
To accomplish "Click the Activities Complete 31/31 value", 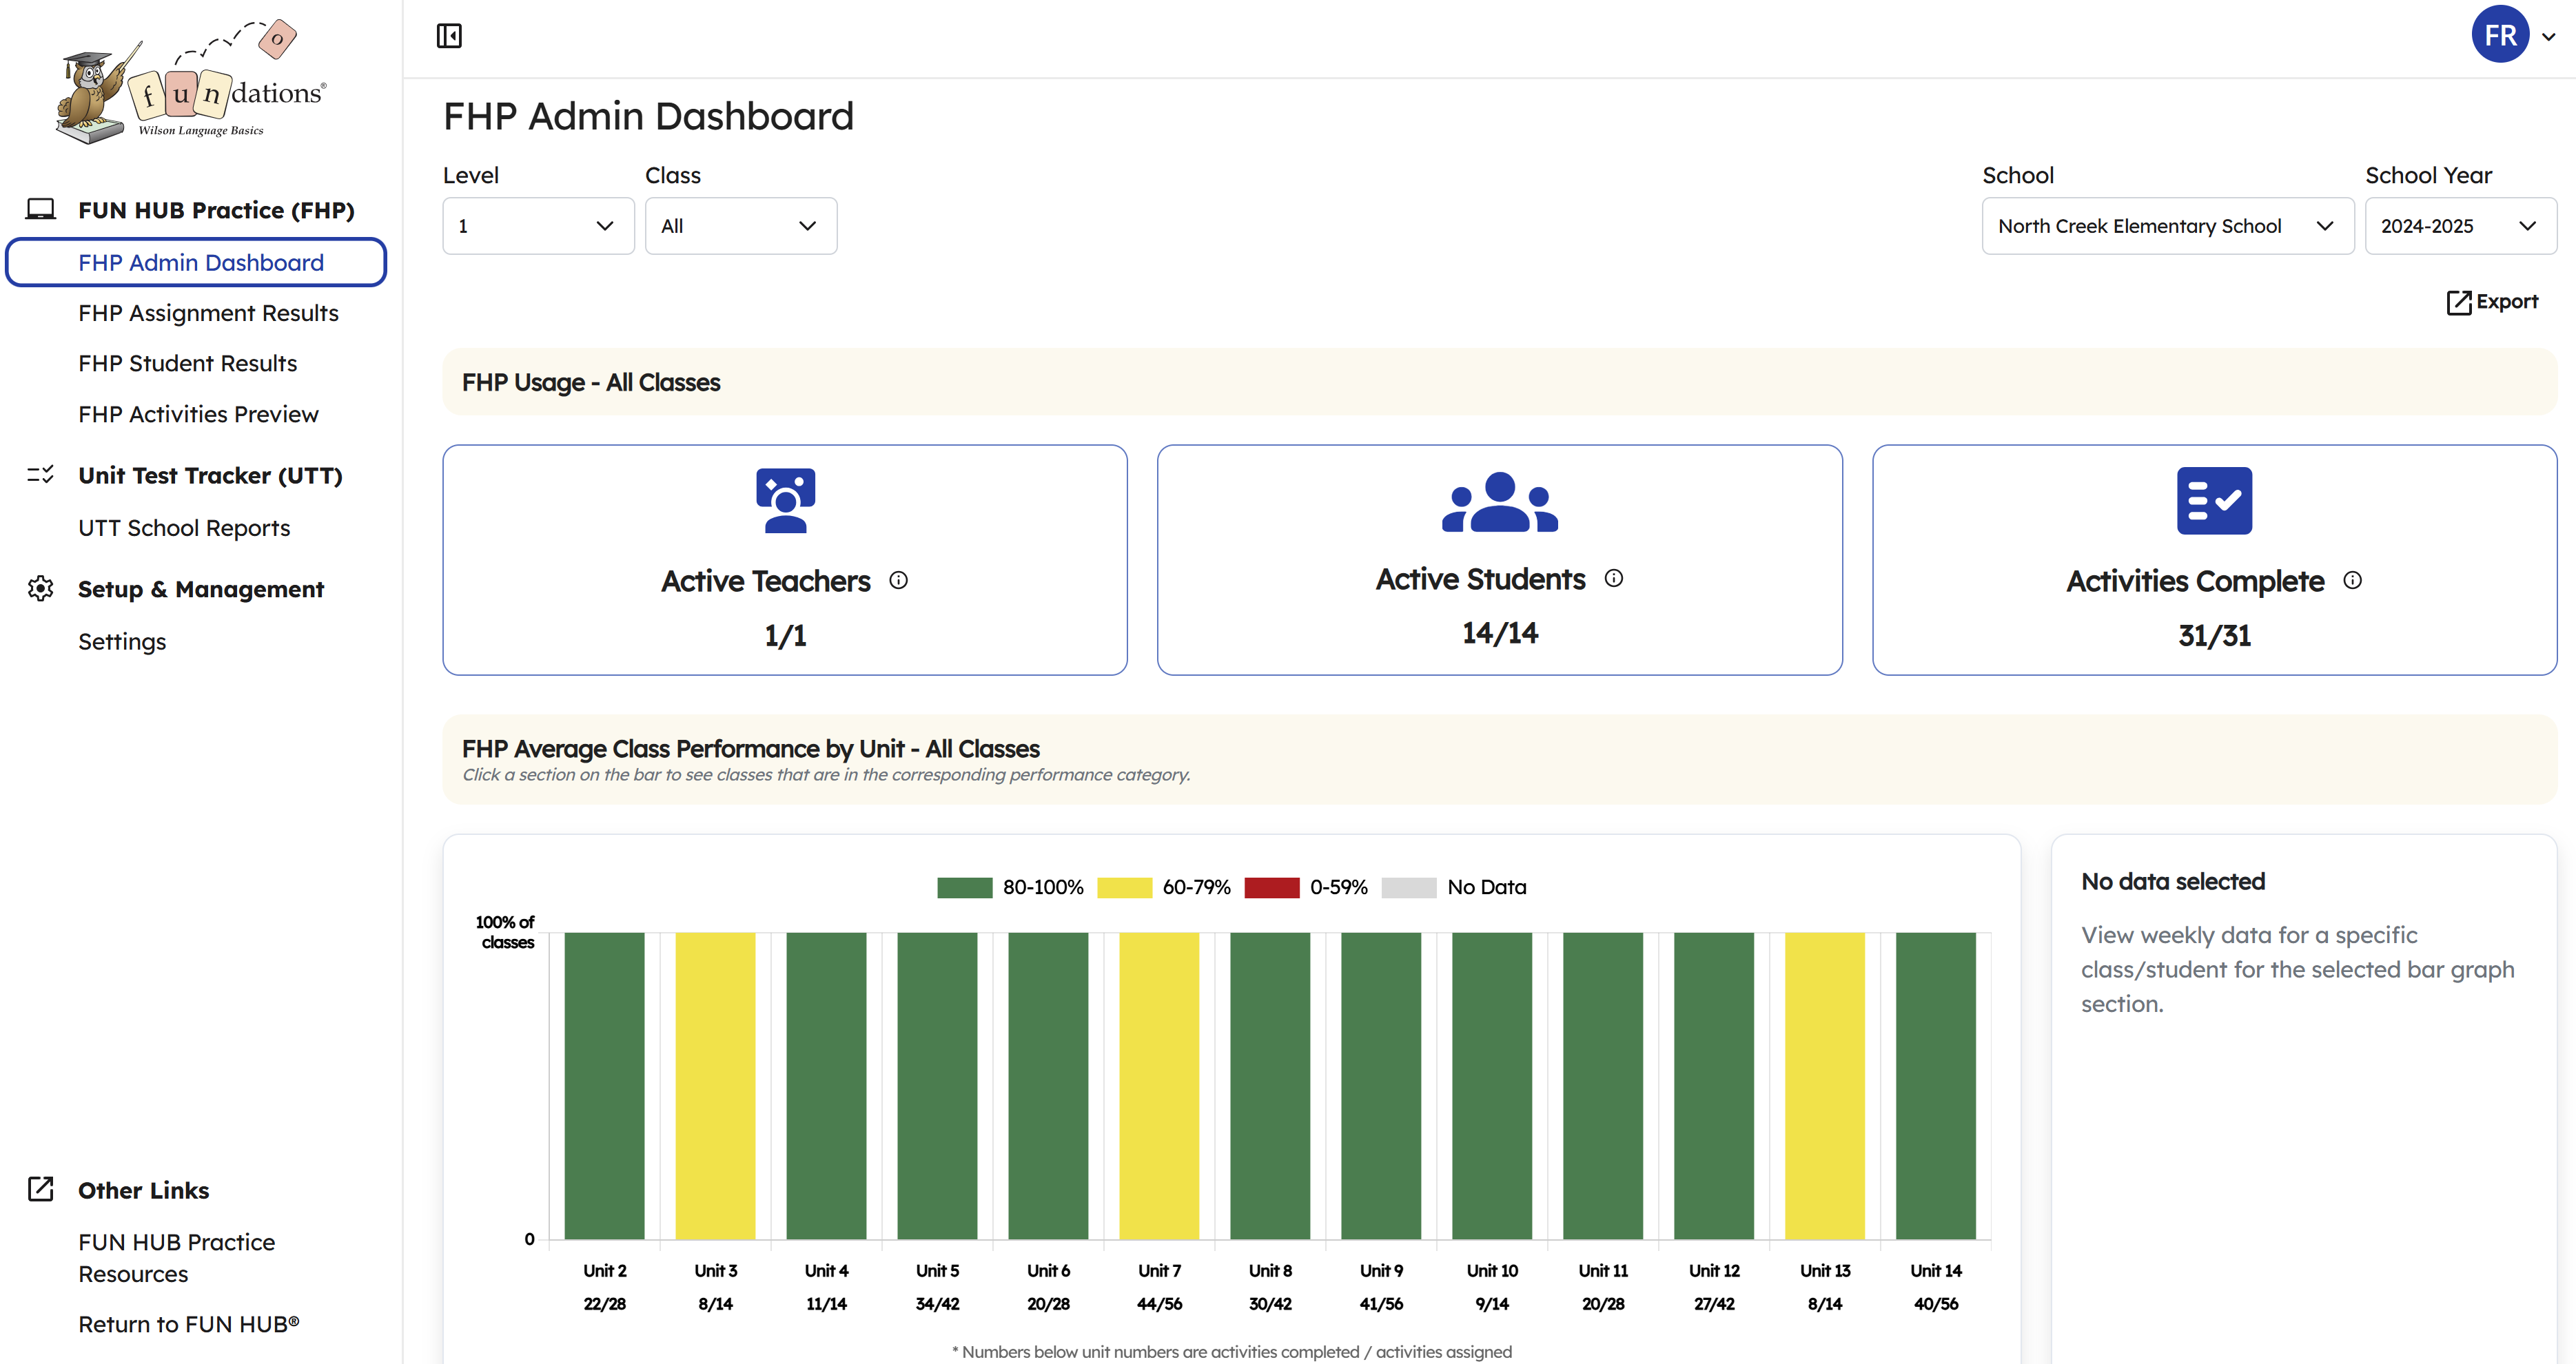I will tap(2214, 635).
